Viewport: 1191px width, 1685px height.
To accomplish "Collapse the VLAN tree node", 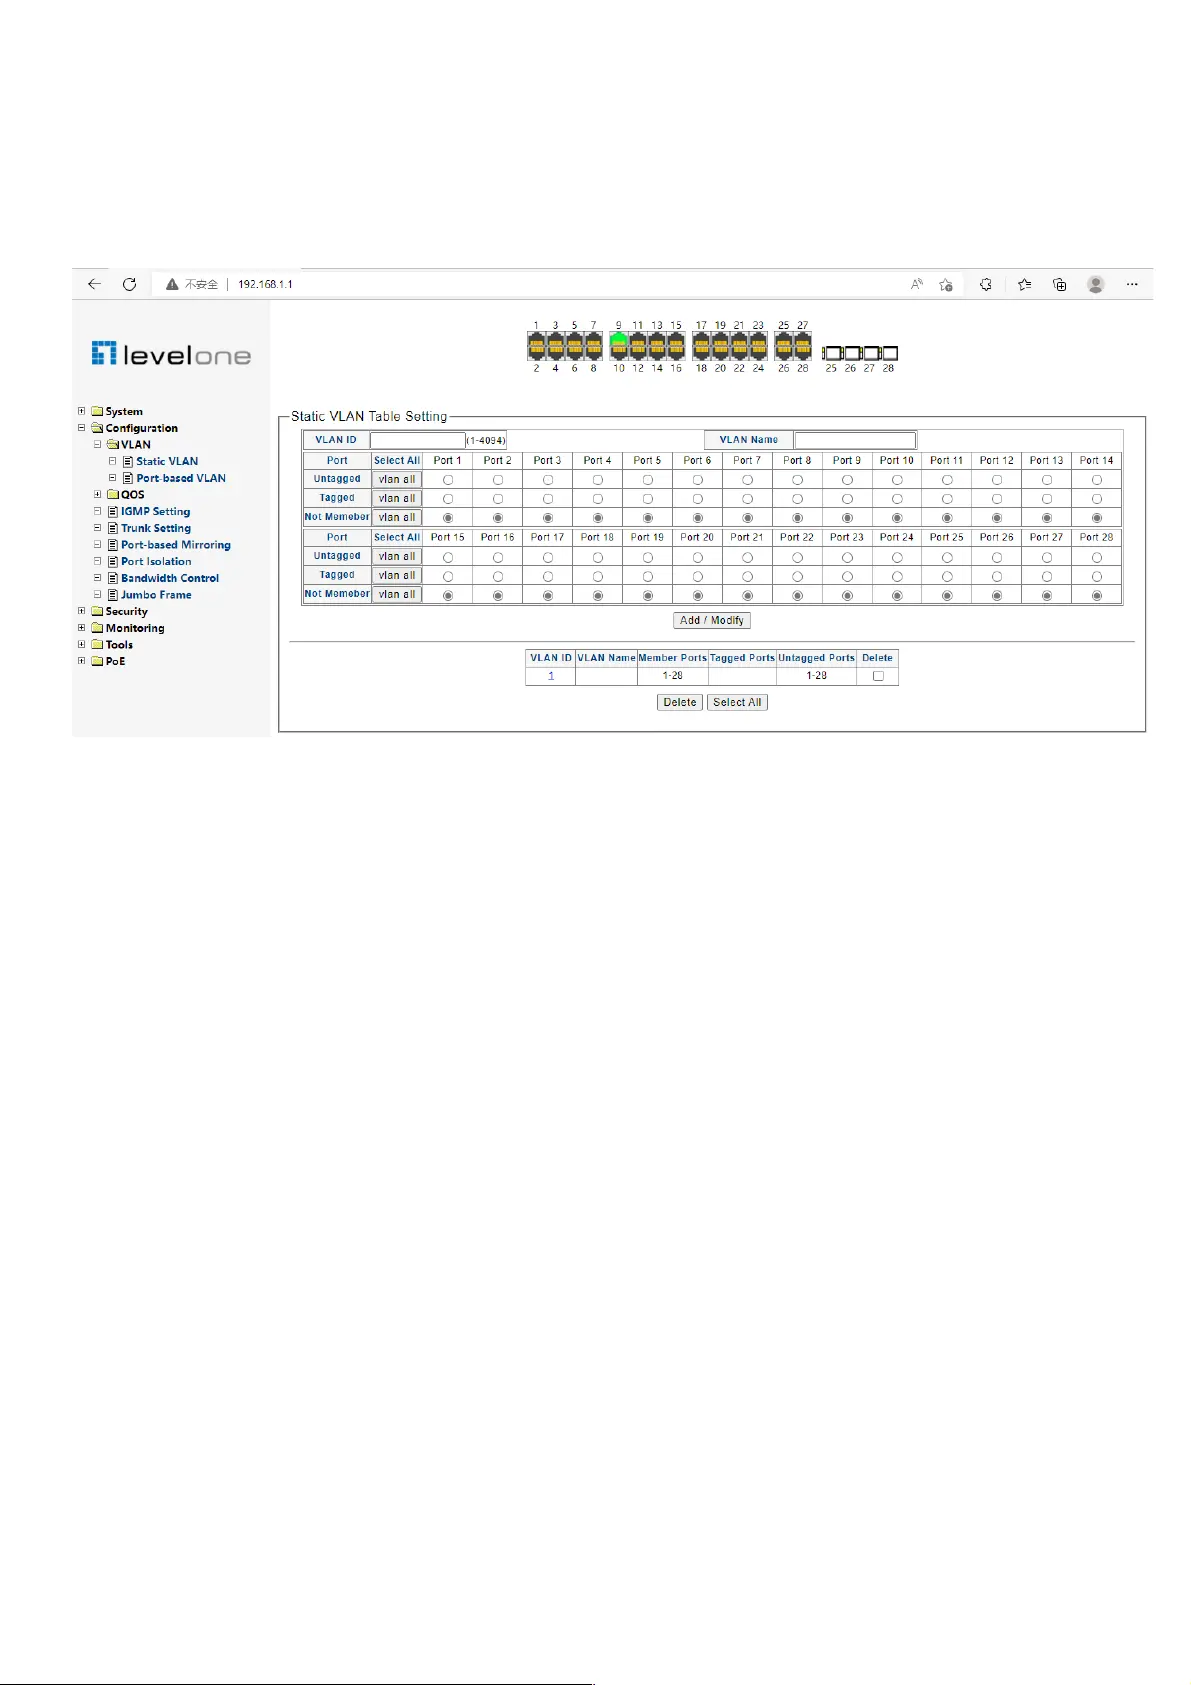I will (98, 444).
